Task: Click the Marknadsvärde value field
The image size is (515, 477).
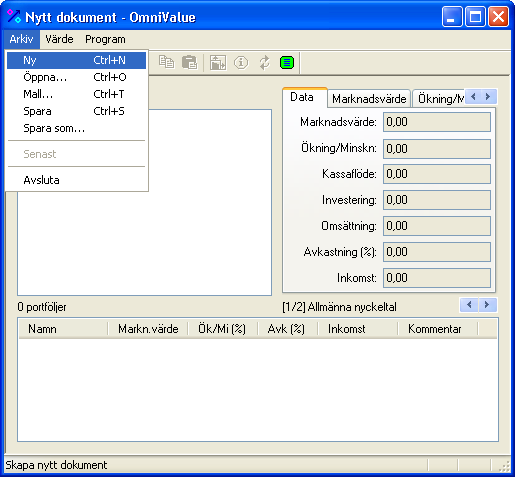Action: (437, 122)
